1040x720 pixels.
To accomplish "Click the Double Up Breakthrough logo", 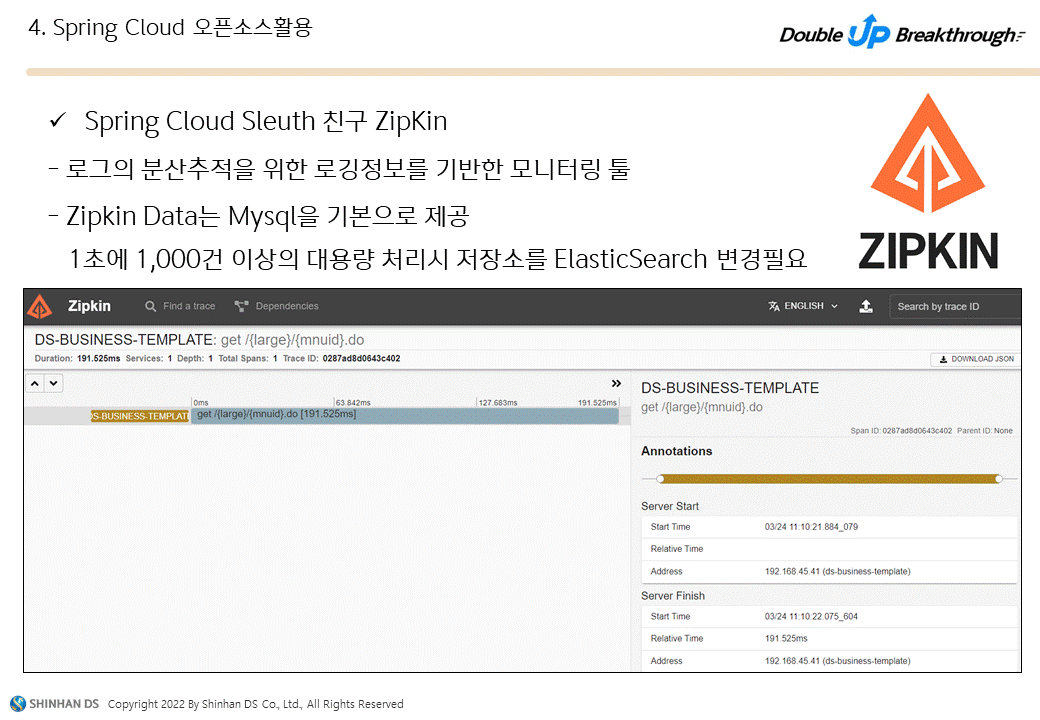I will click(x=902, y=32).
